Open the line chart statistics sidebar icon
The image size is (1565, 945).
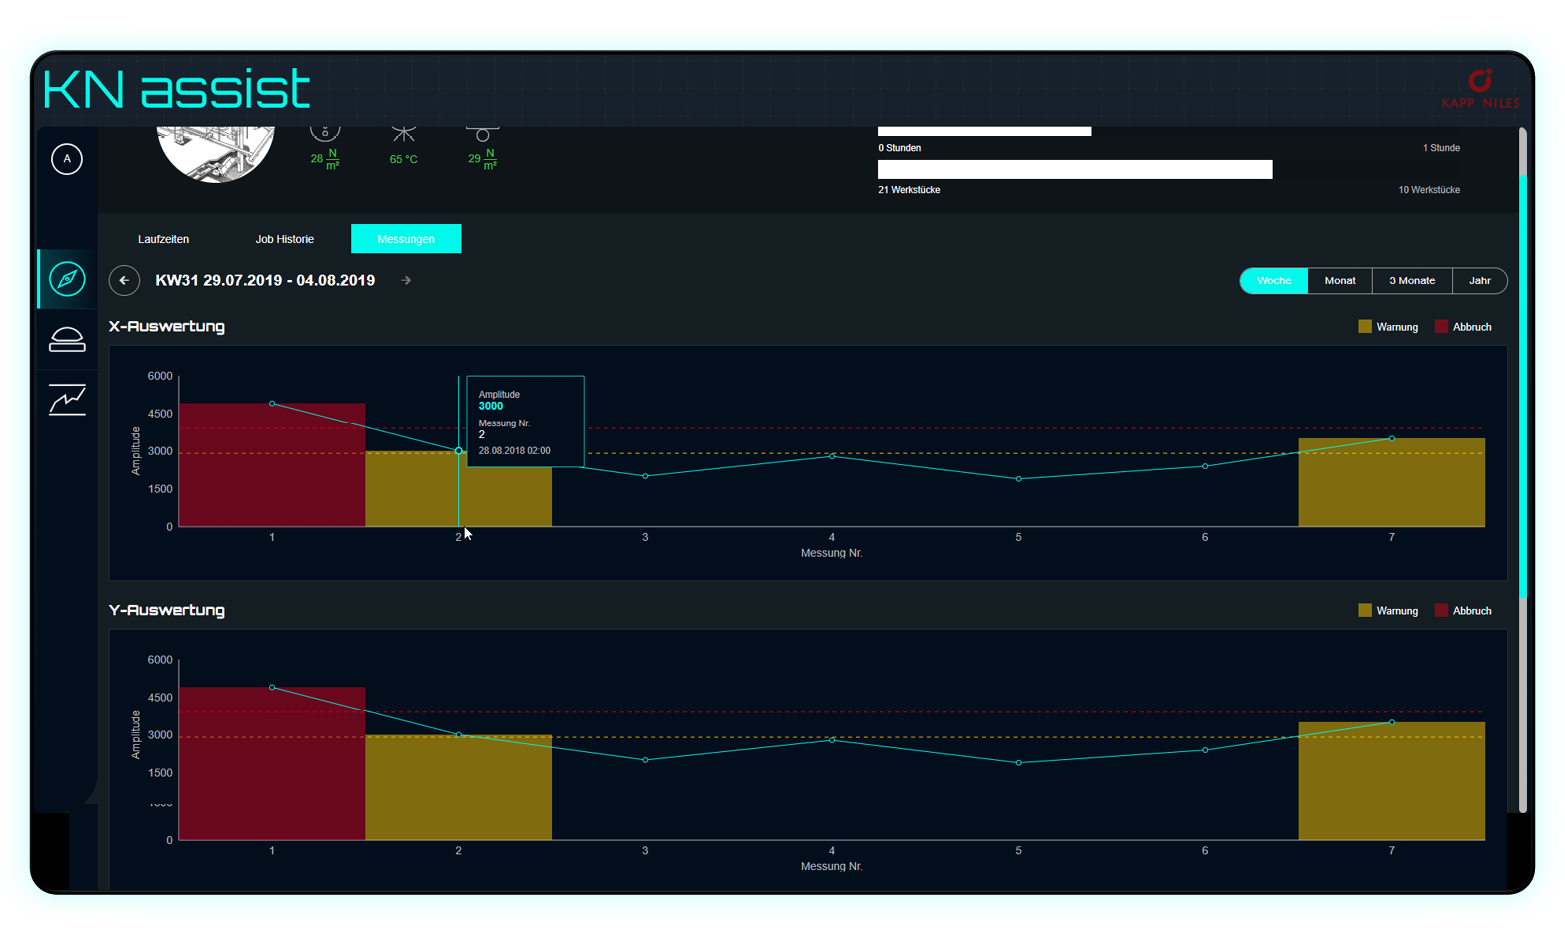pyautogui.click(x=67, y=400)
